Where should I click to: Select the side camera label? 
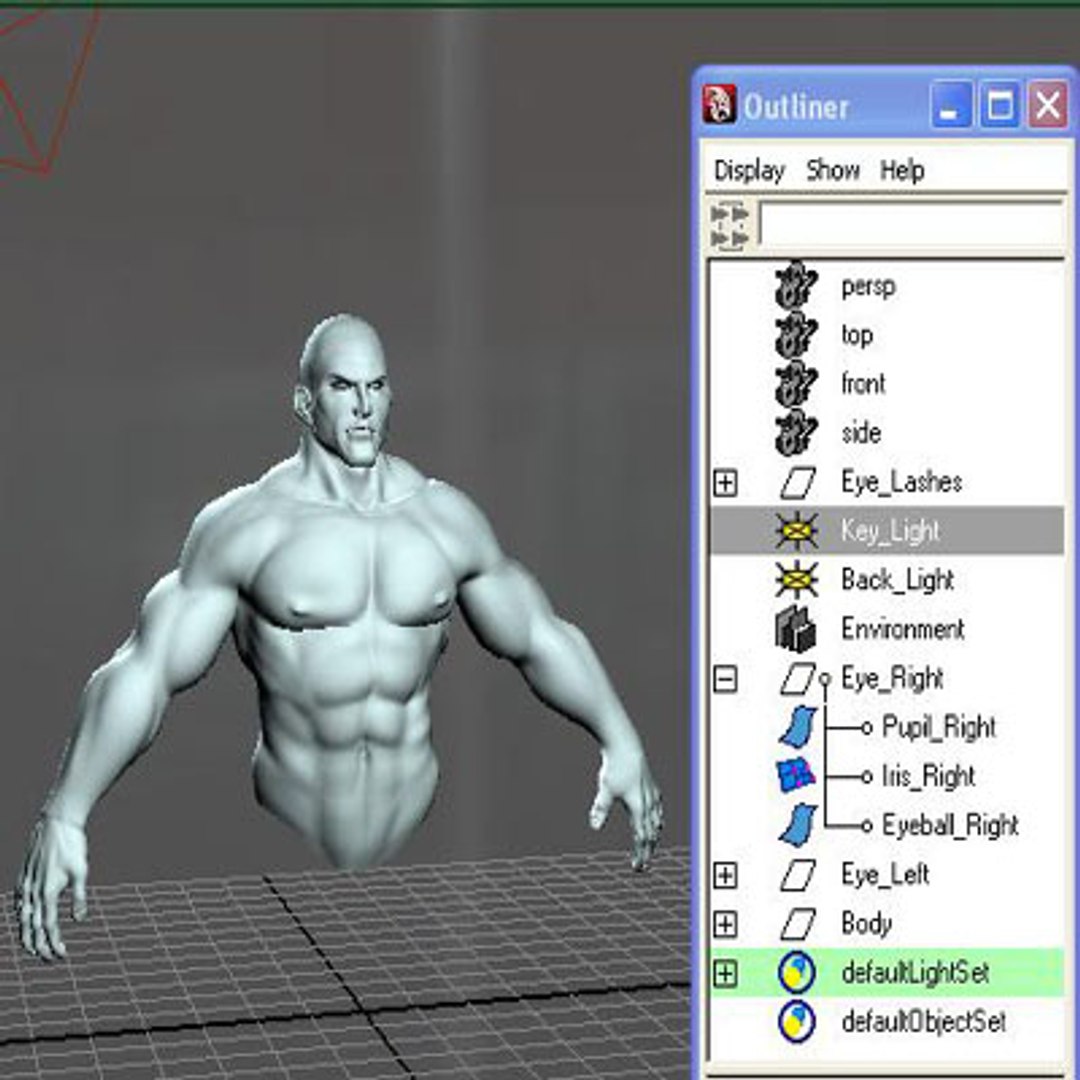861,433
